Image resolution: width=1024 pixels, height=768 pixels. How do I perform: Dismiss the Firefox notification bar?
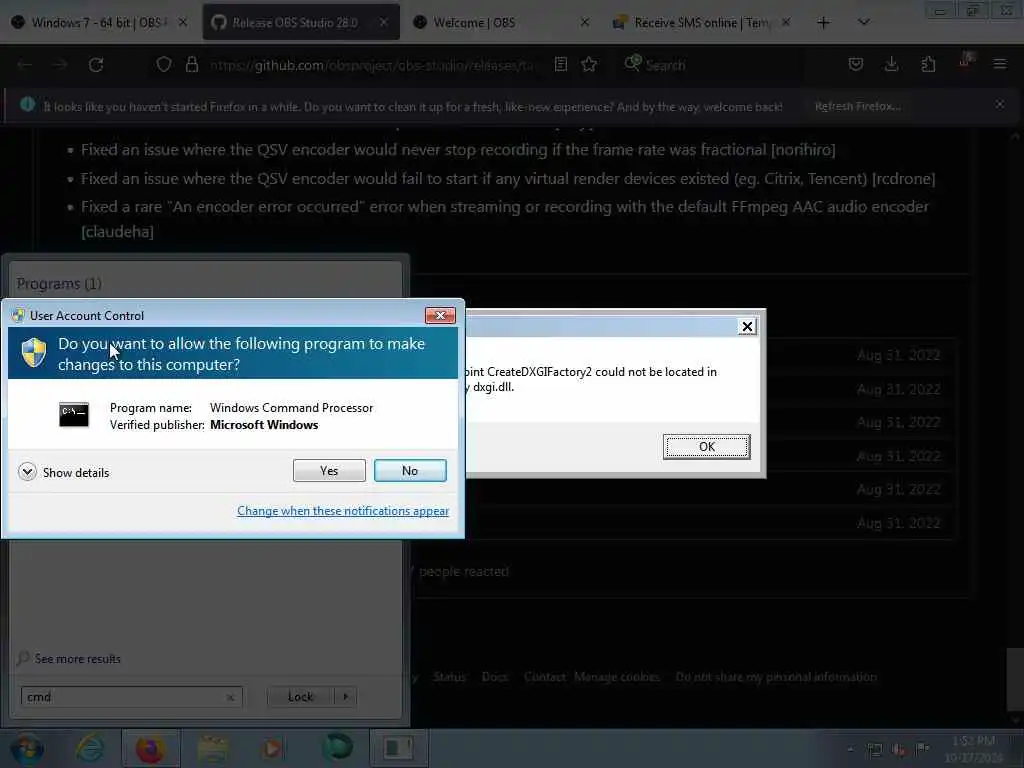pyautogui.click(x=999, y=104)
